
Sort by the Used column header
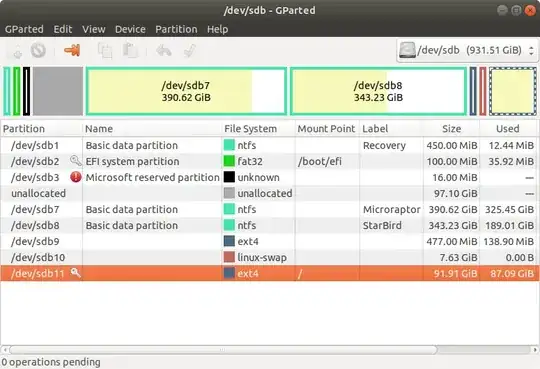coord(509,129)
